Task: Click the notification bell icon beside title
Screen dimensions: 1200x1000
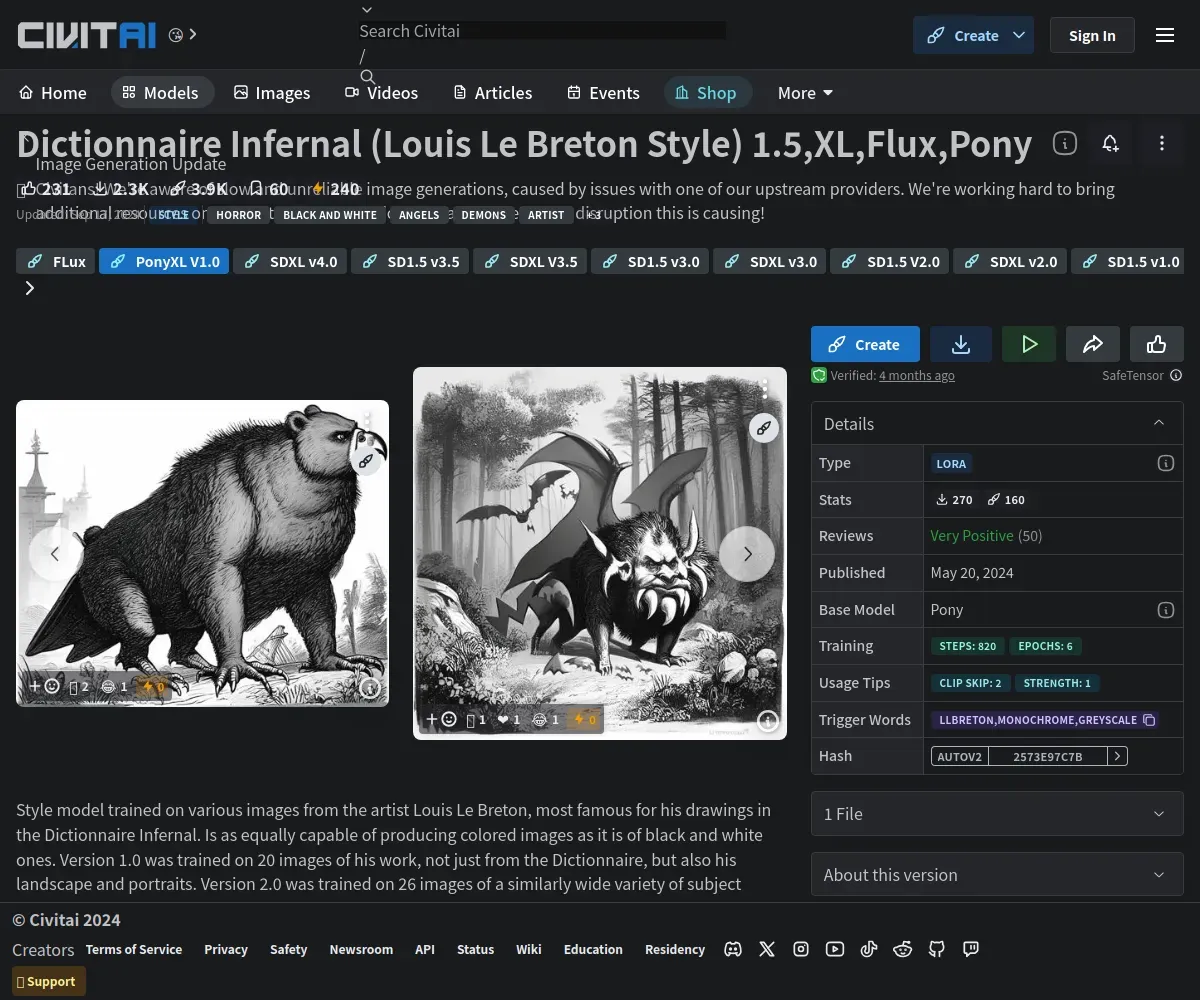Action: point(1110,143)
